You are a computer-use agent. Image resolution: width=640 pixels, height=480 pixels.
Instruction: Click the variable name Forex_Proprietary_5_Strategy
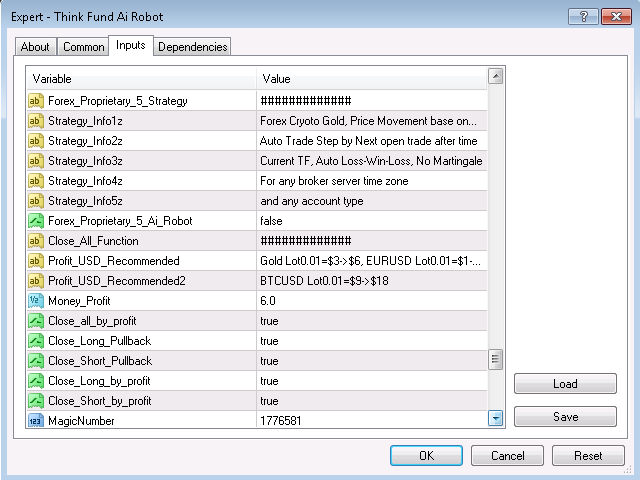[x=118, y=101]
